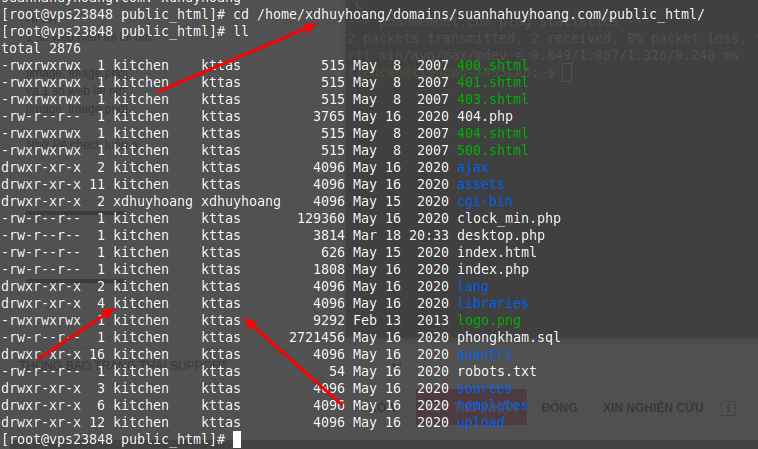This screenshot has width=758, height=449.
Task: Select the file name clock_min.php
Action: point(509,218)
